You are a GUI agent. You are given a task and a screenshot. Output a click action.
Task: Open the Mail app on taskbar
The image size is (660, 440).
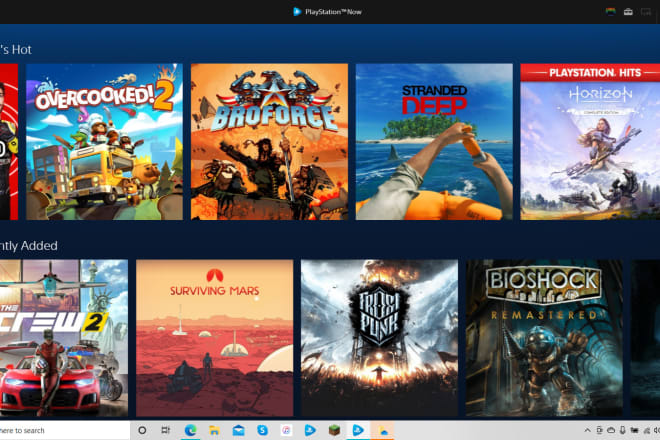(238, 430)
